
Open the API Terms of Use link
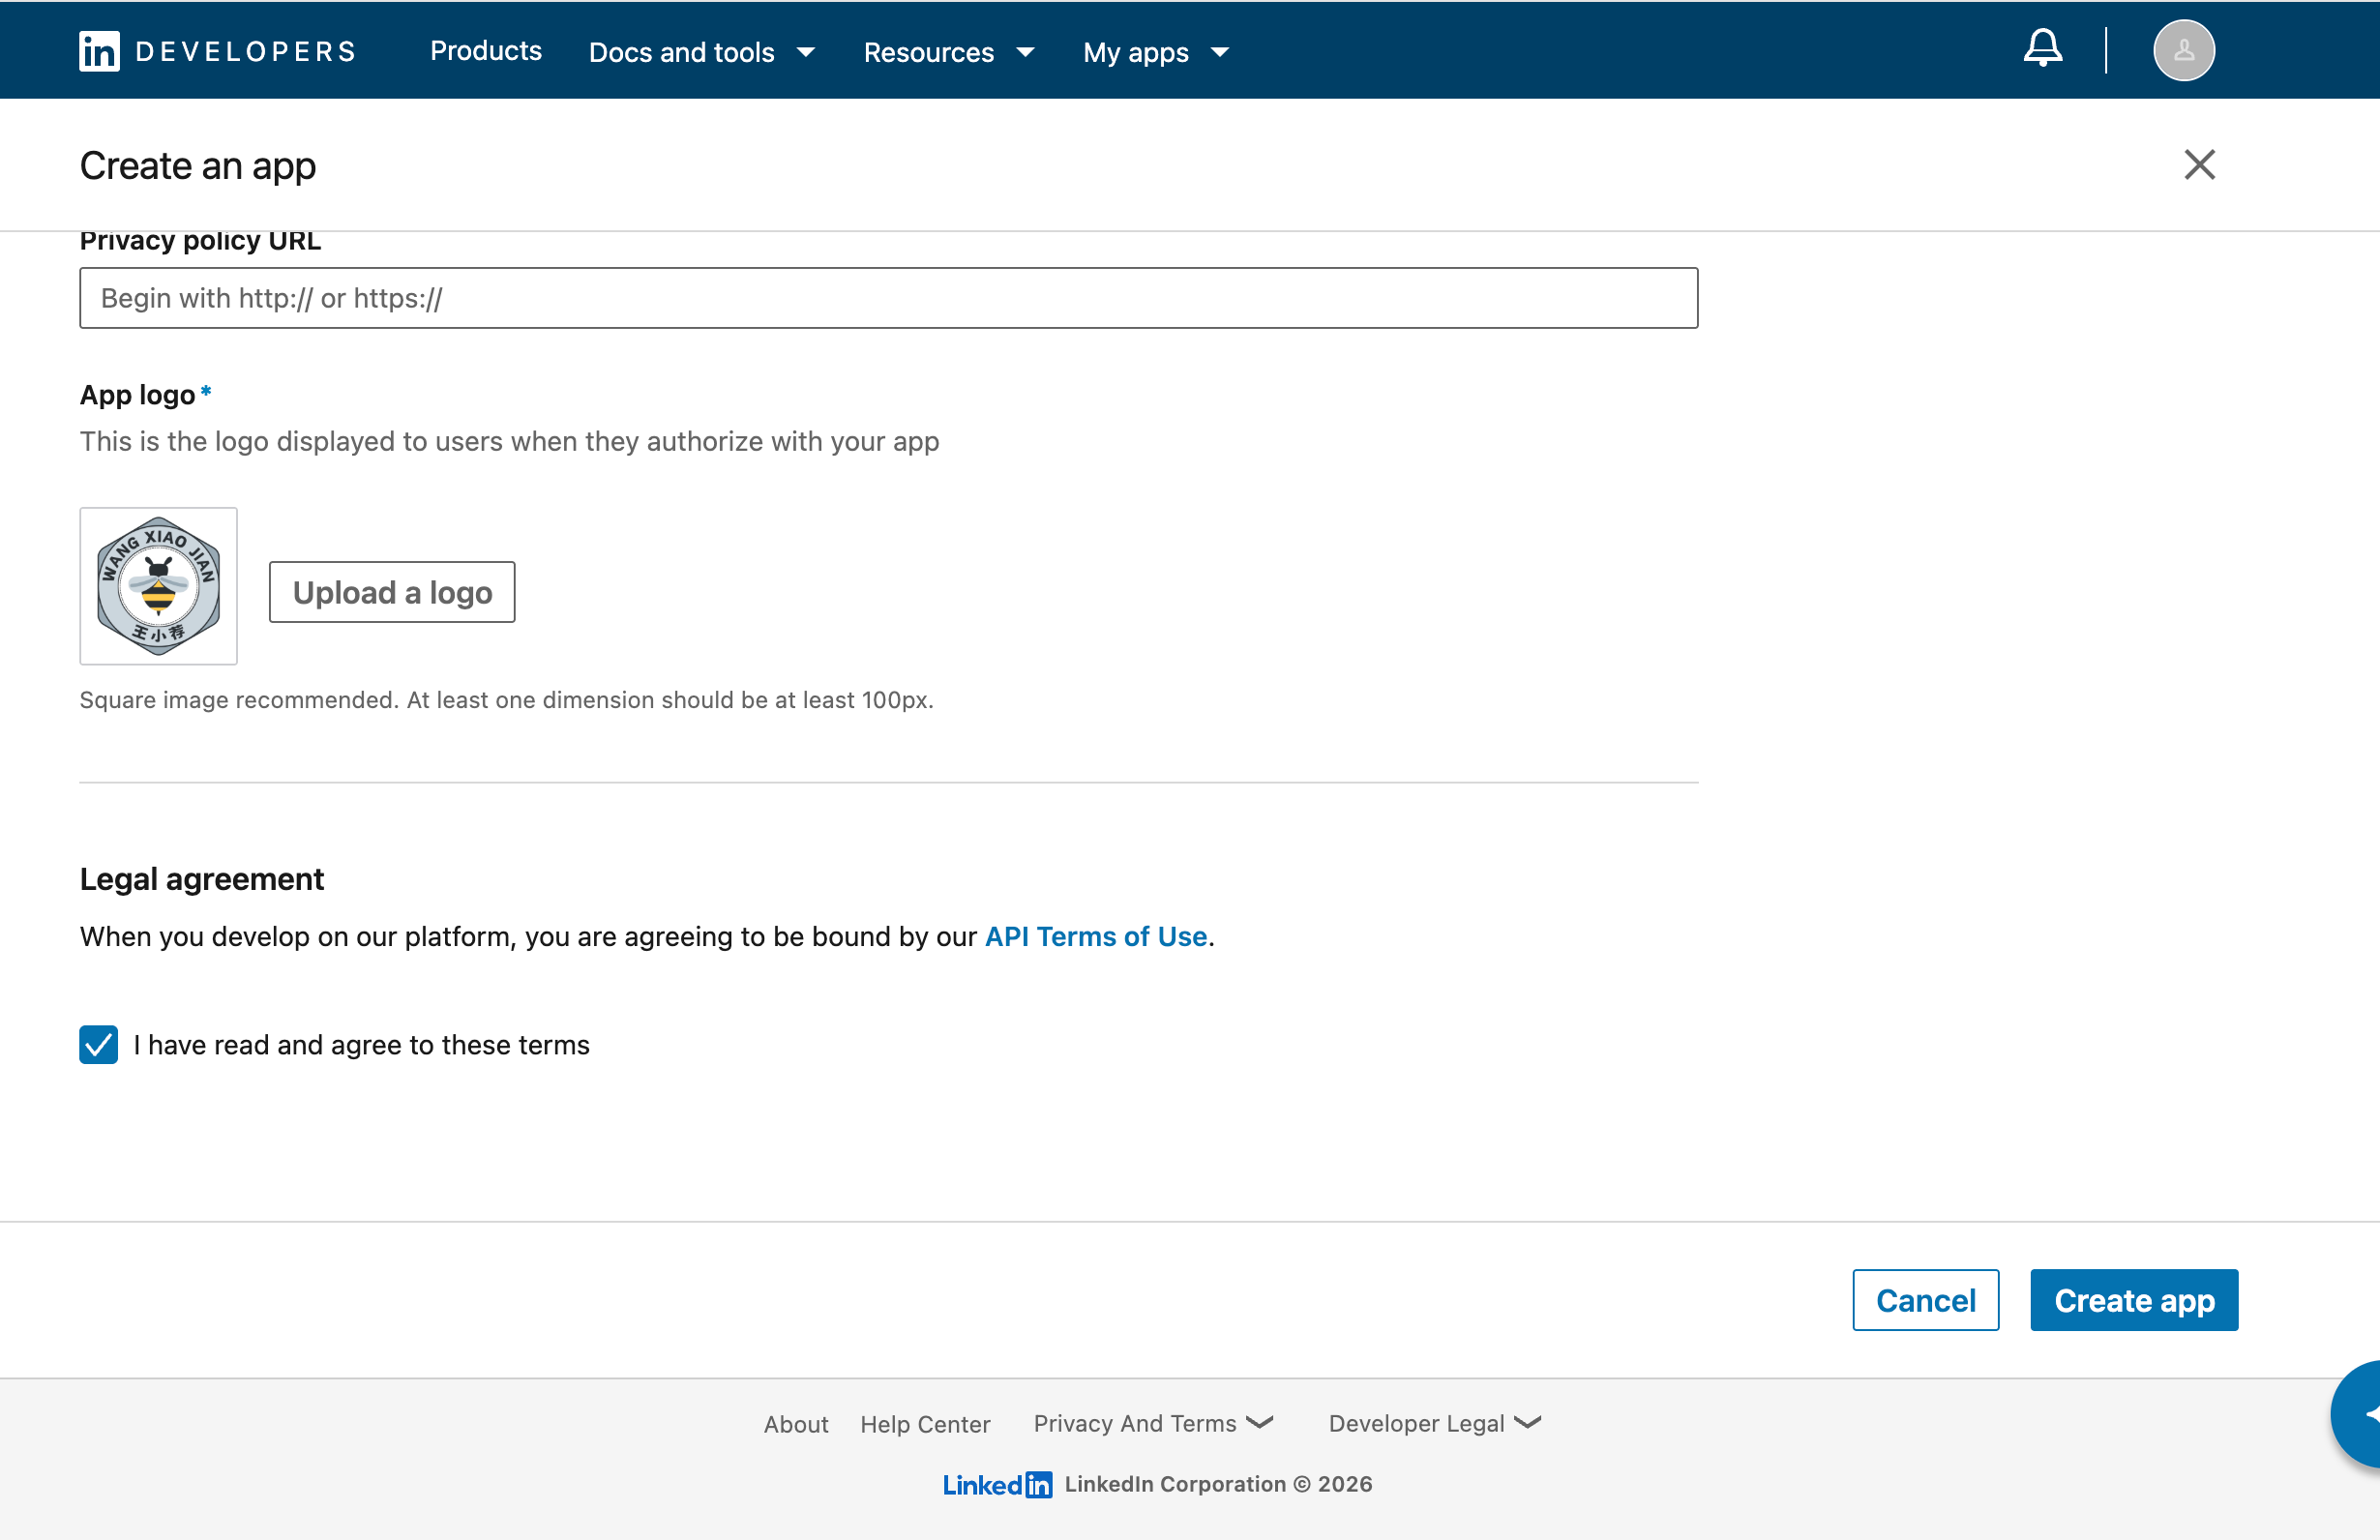pyautogui.click(x=1095, y=936)
